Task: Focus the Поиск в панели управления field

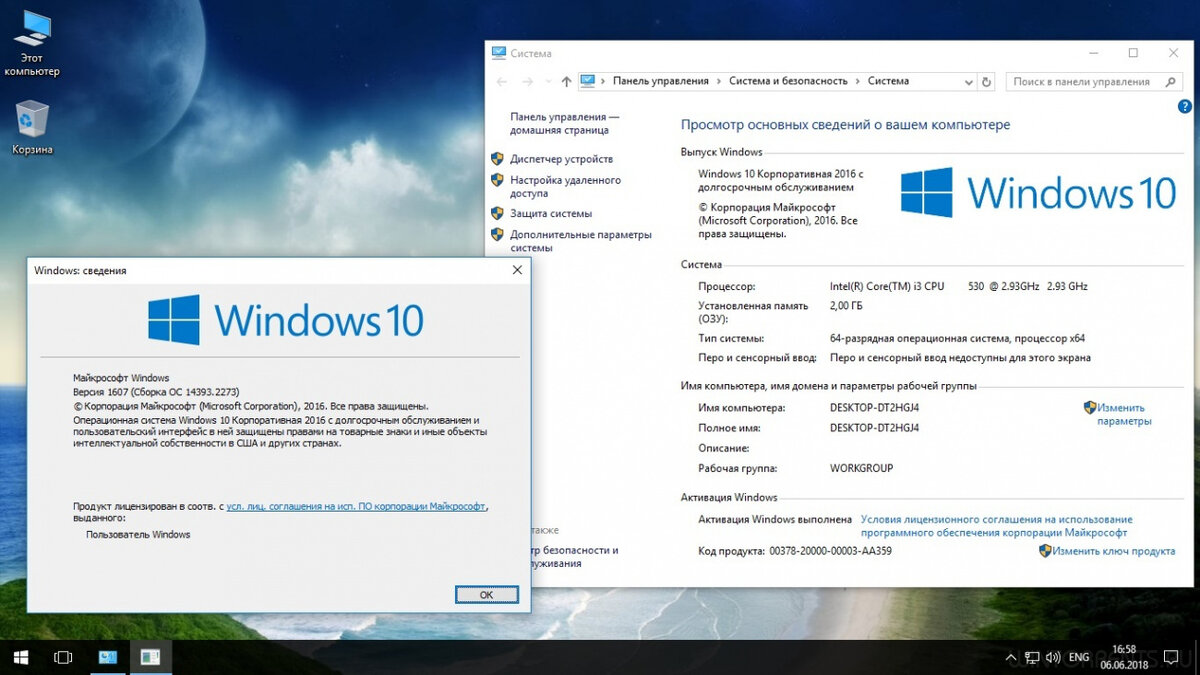Action: point(1092,82)
